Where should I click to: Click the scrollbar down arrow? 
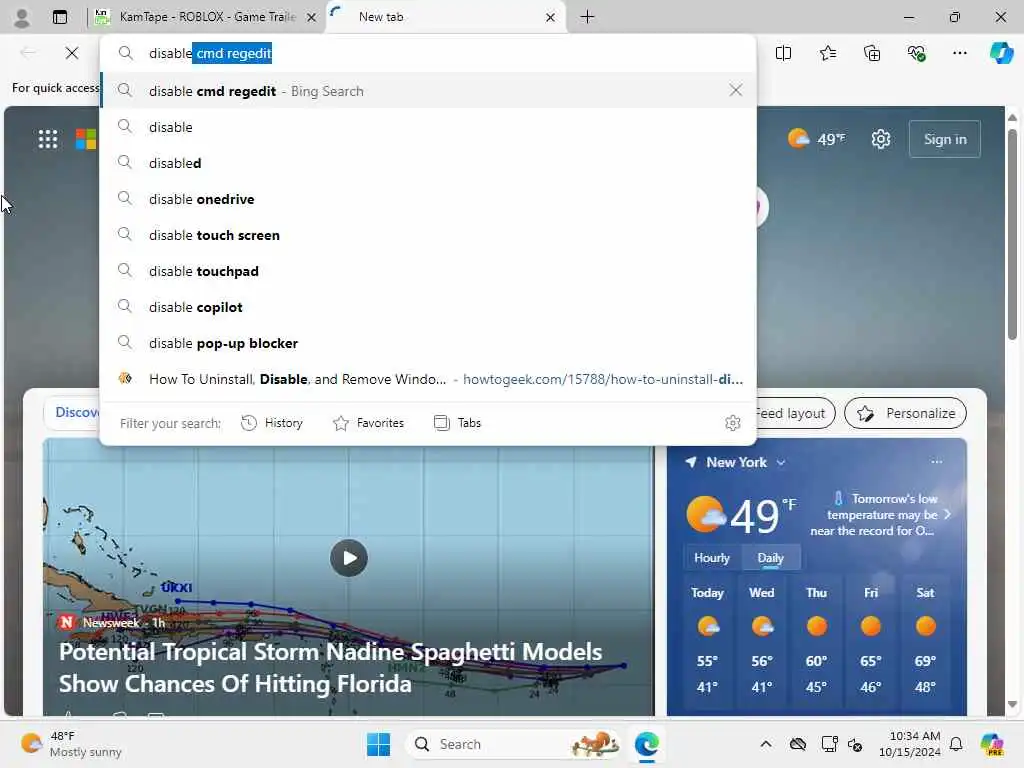(1012, 705)
